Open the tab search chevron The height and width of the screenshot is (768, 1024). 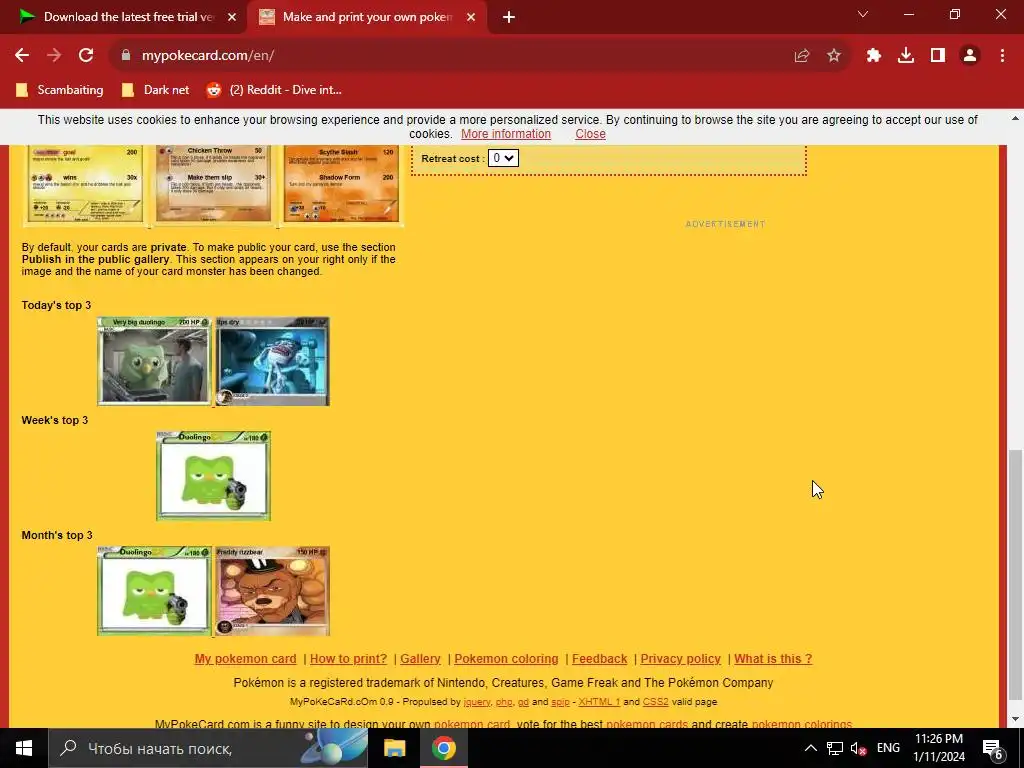[x=863, y=14]
